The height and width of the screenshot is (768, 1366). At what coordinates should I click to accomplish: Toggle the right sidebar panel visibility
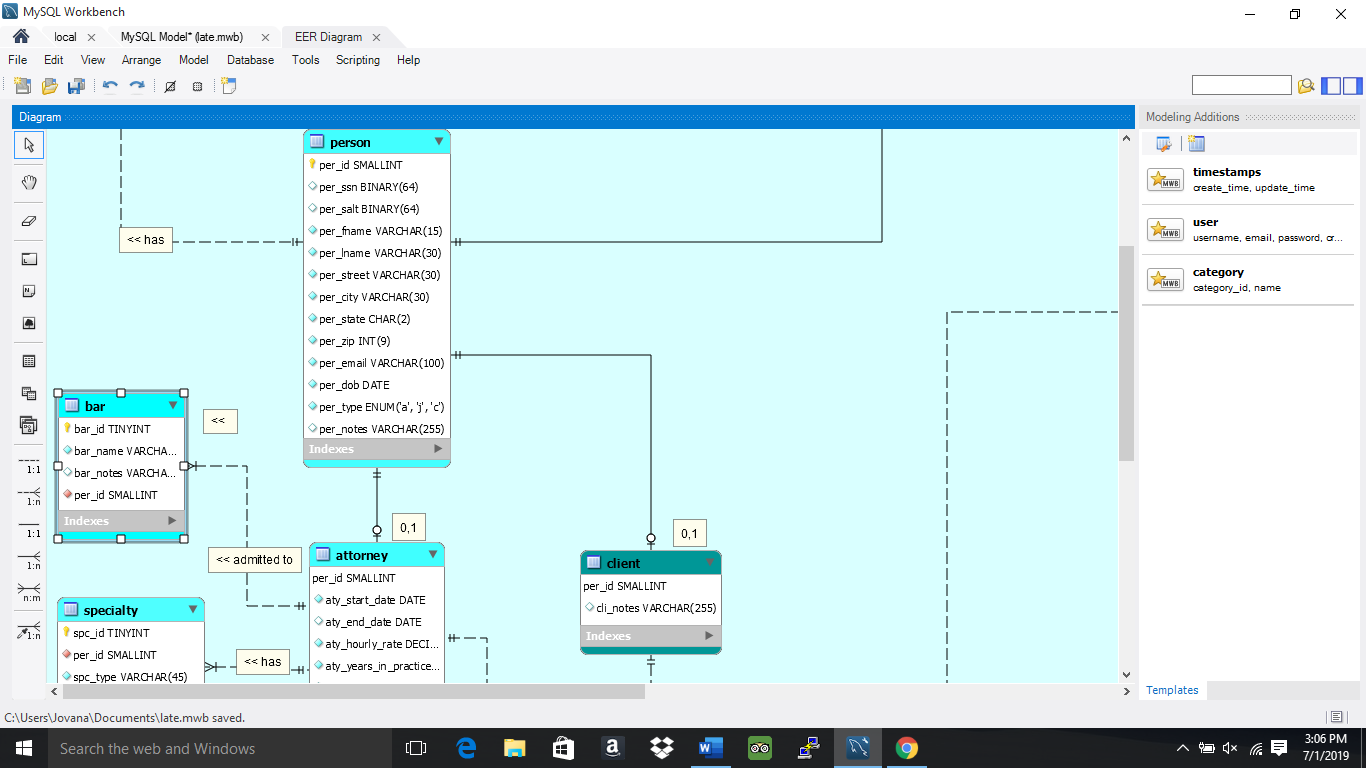1352,86
